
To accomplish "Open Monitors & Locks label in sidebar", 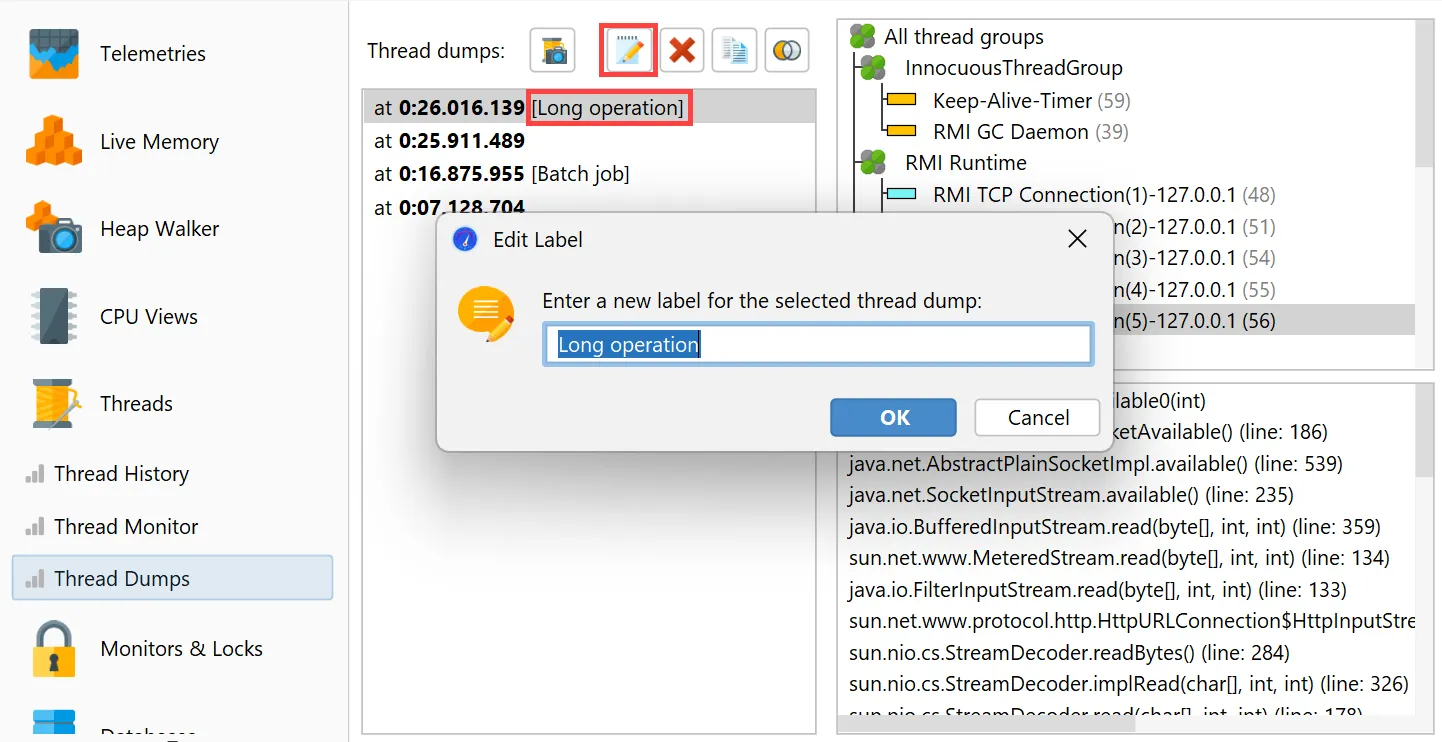I will [x=181, y=649].
